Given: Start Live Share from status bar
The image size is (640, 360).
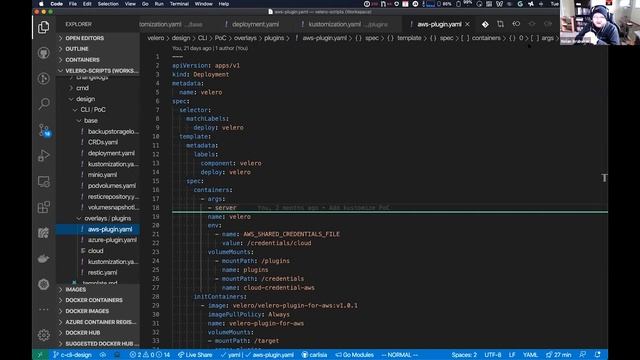Looking at the screenshot, I should 195,355.
